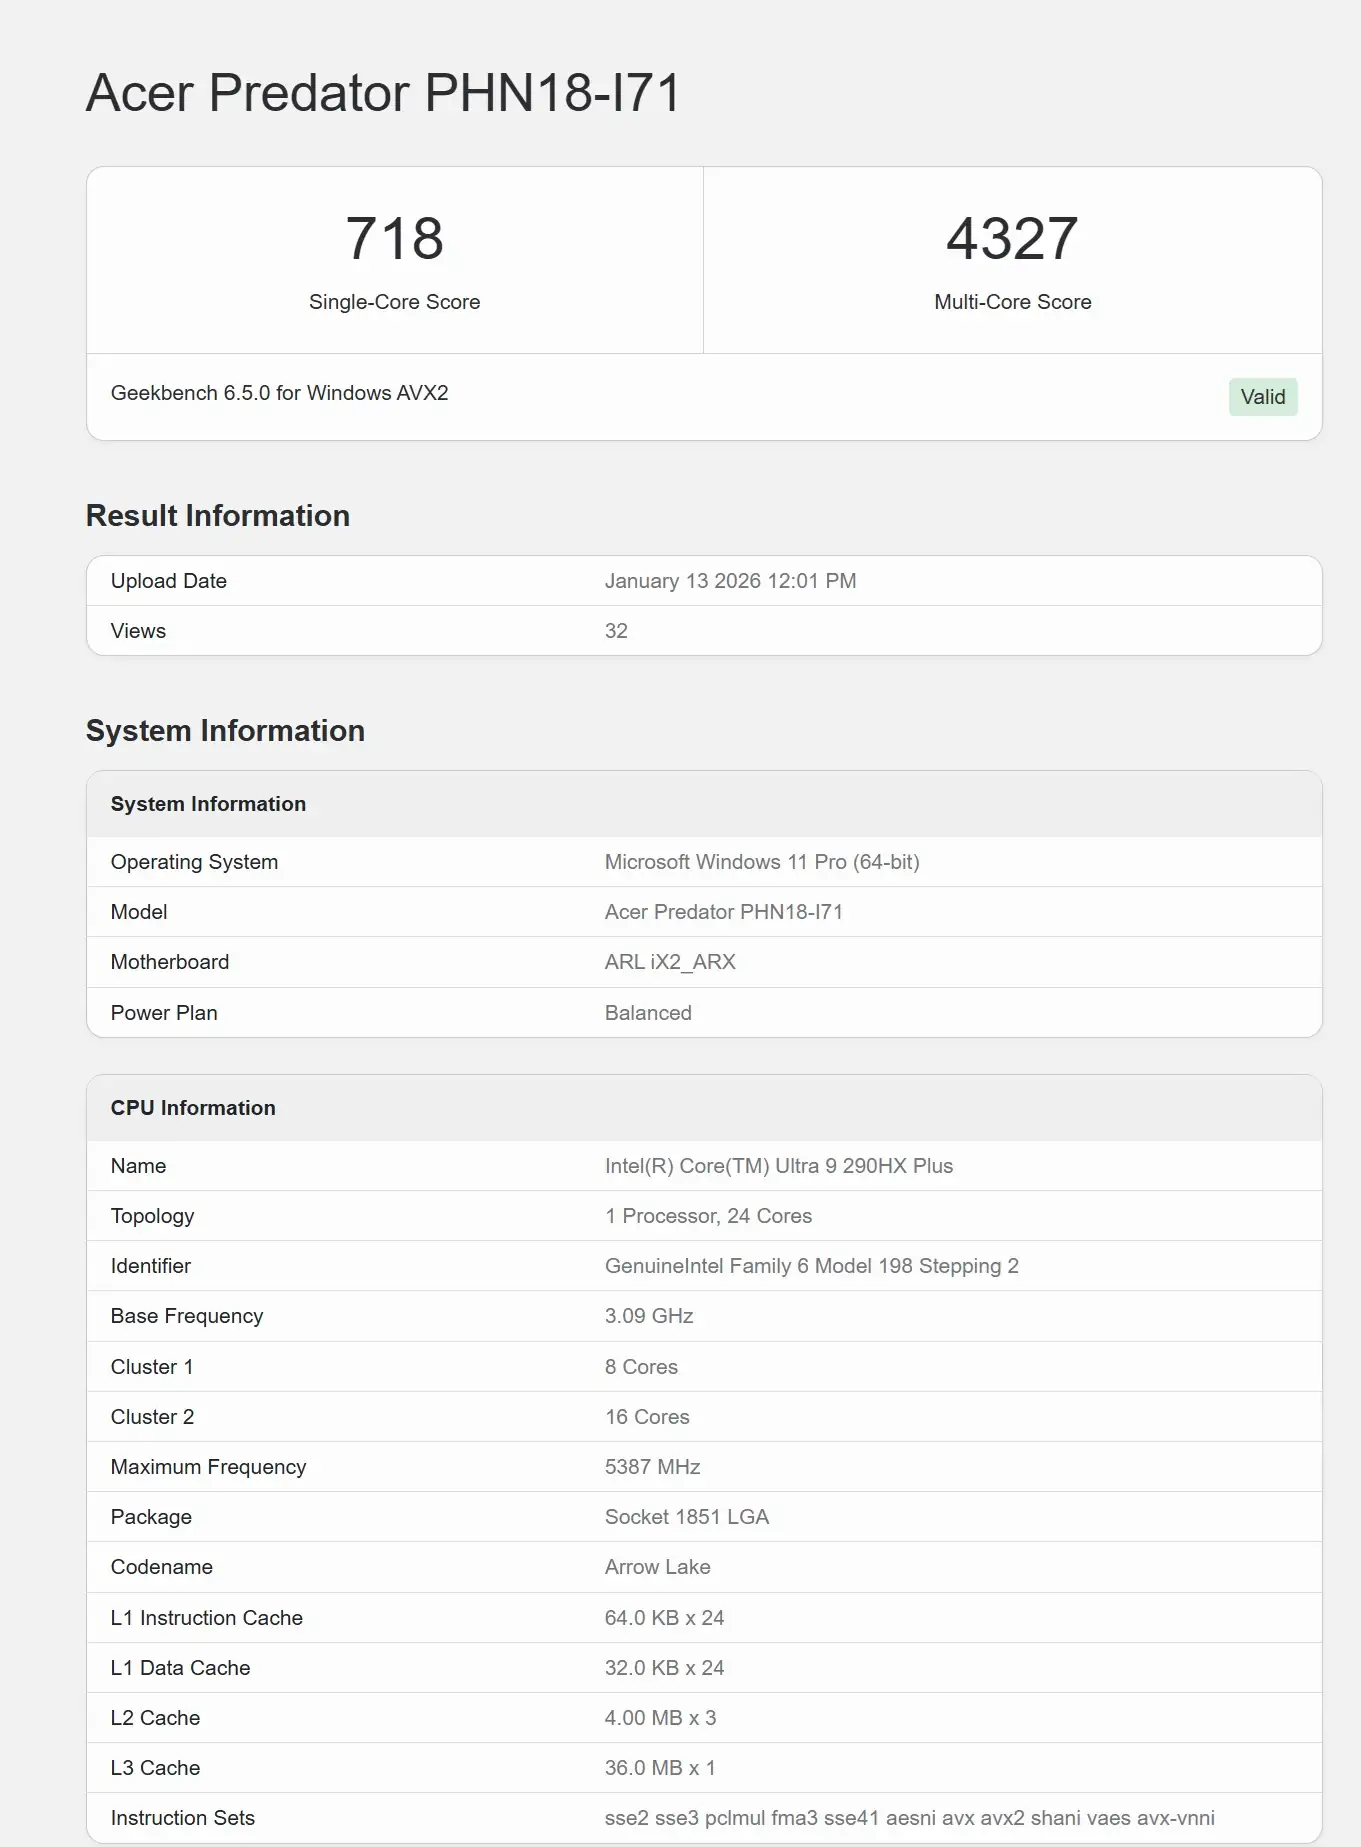Click the 718 Single-Core Score number
The image size is (1361, 1847).
[x=394, y=239]
